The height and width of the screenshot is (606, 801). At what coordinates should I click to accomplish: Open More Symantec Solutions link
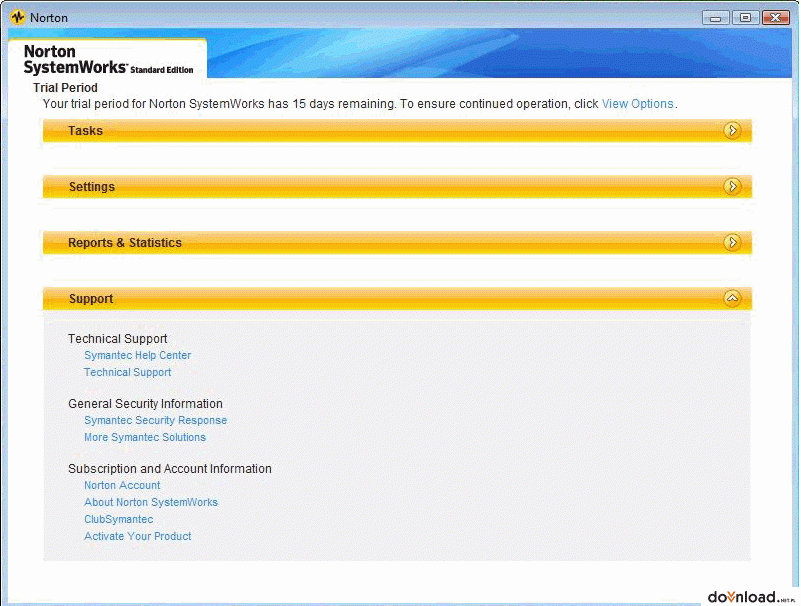coord(145,437)
